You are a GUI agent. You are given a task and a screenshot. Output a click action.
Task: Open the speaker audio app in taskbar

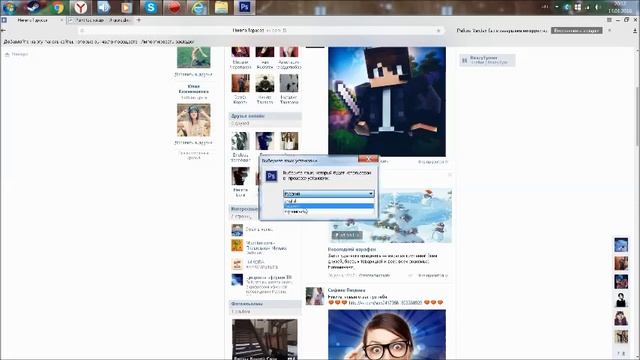[x=103, y=7]
